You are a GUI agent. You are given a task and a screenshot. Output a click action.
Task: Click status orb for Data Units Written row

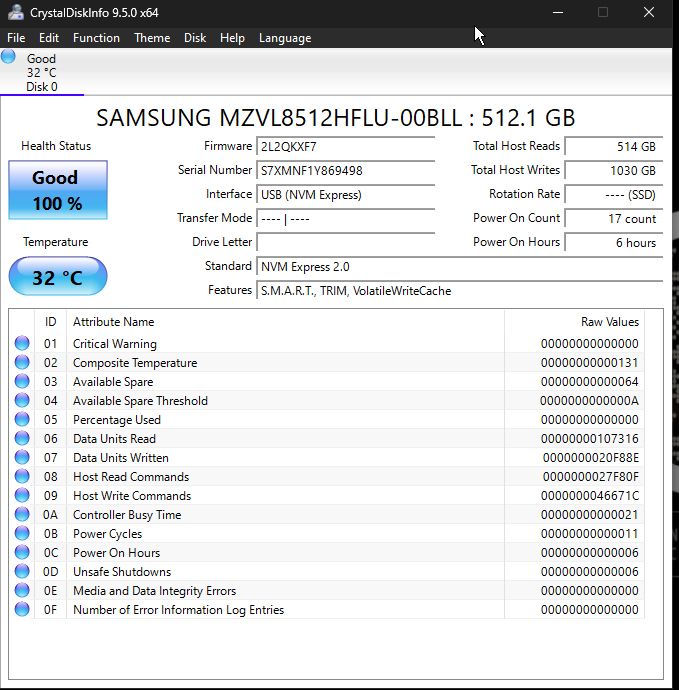(22, 457)
